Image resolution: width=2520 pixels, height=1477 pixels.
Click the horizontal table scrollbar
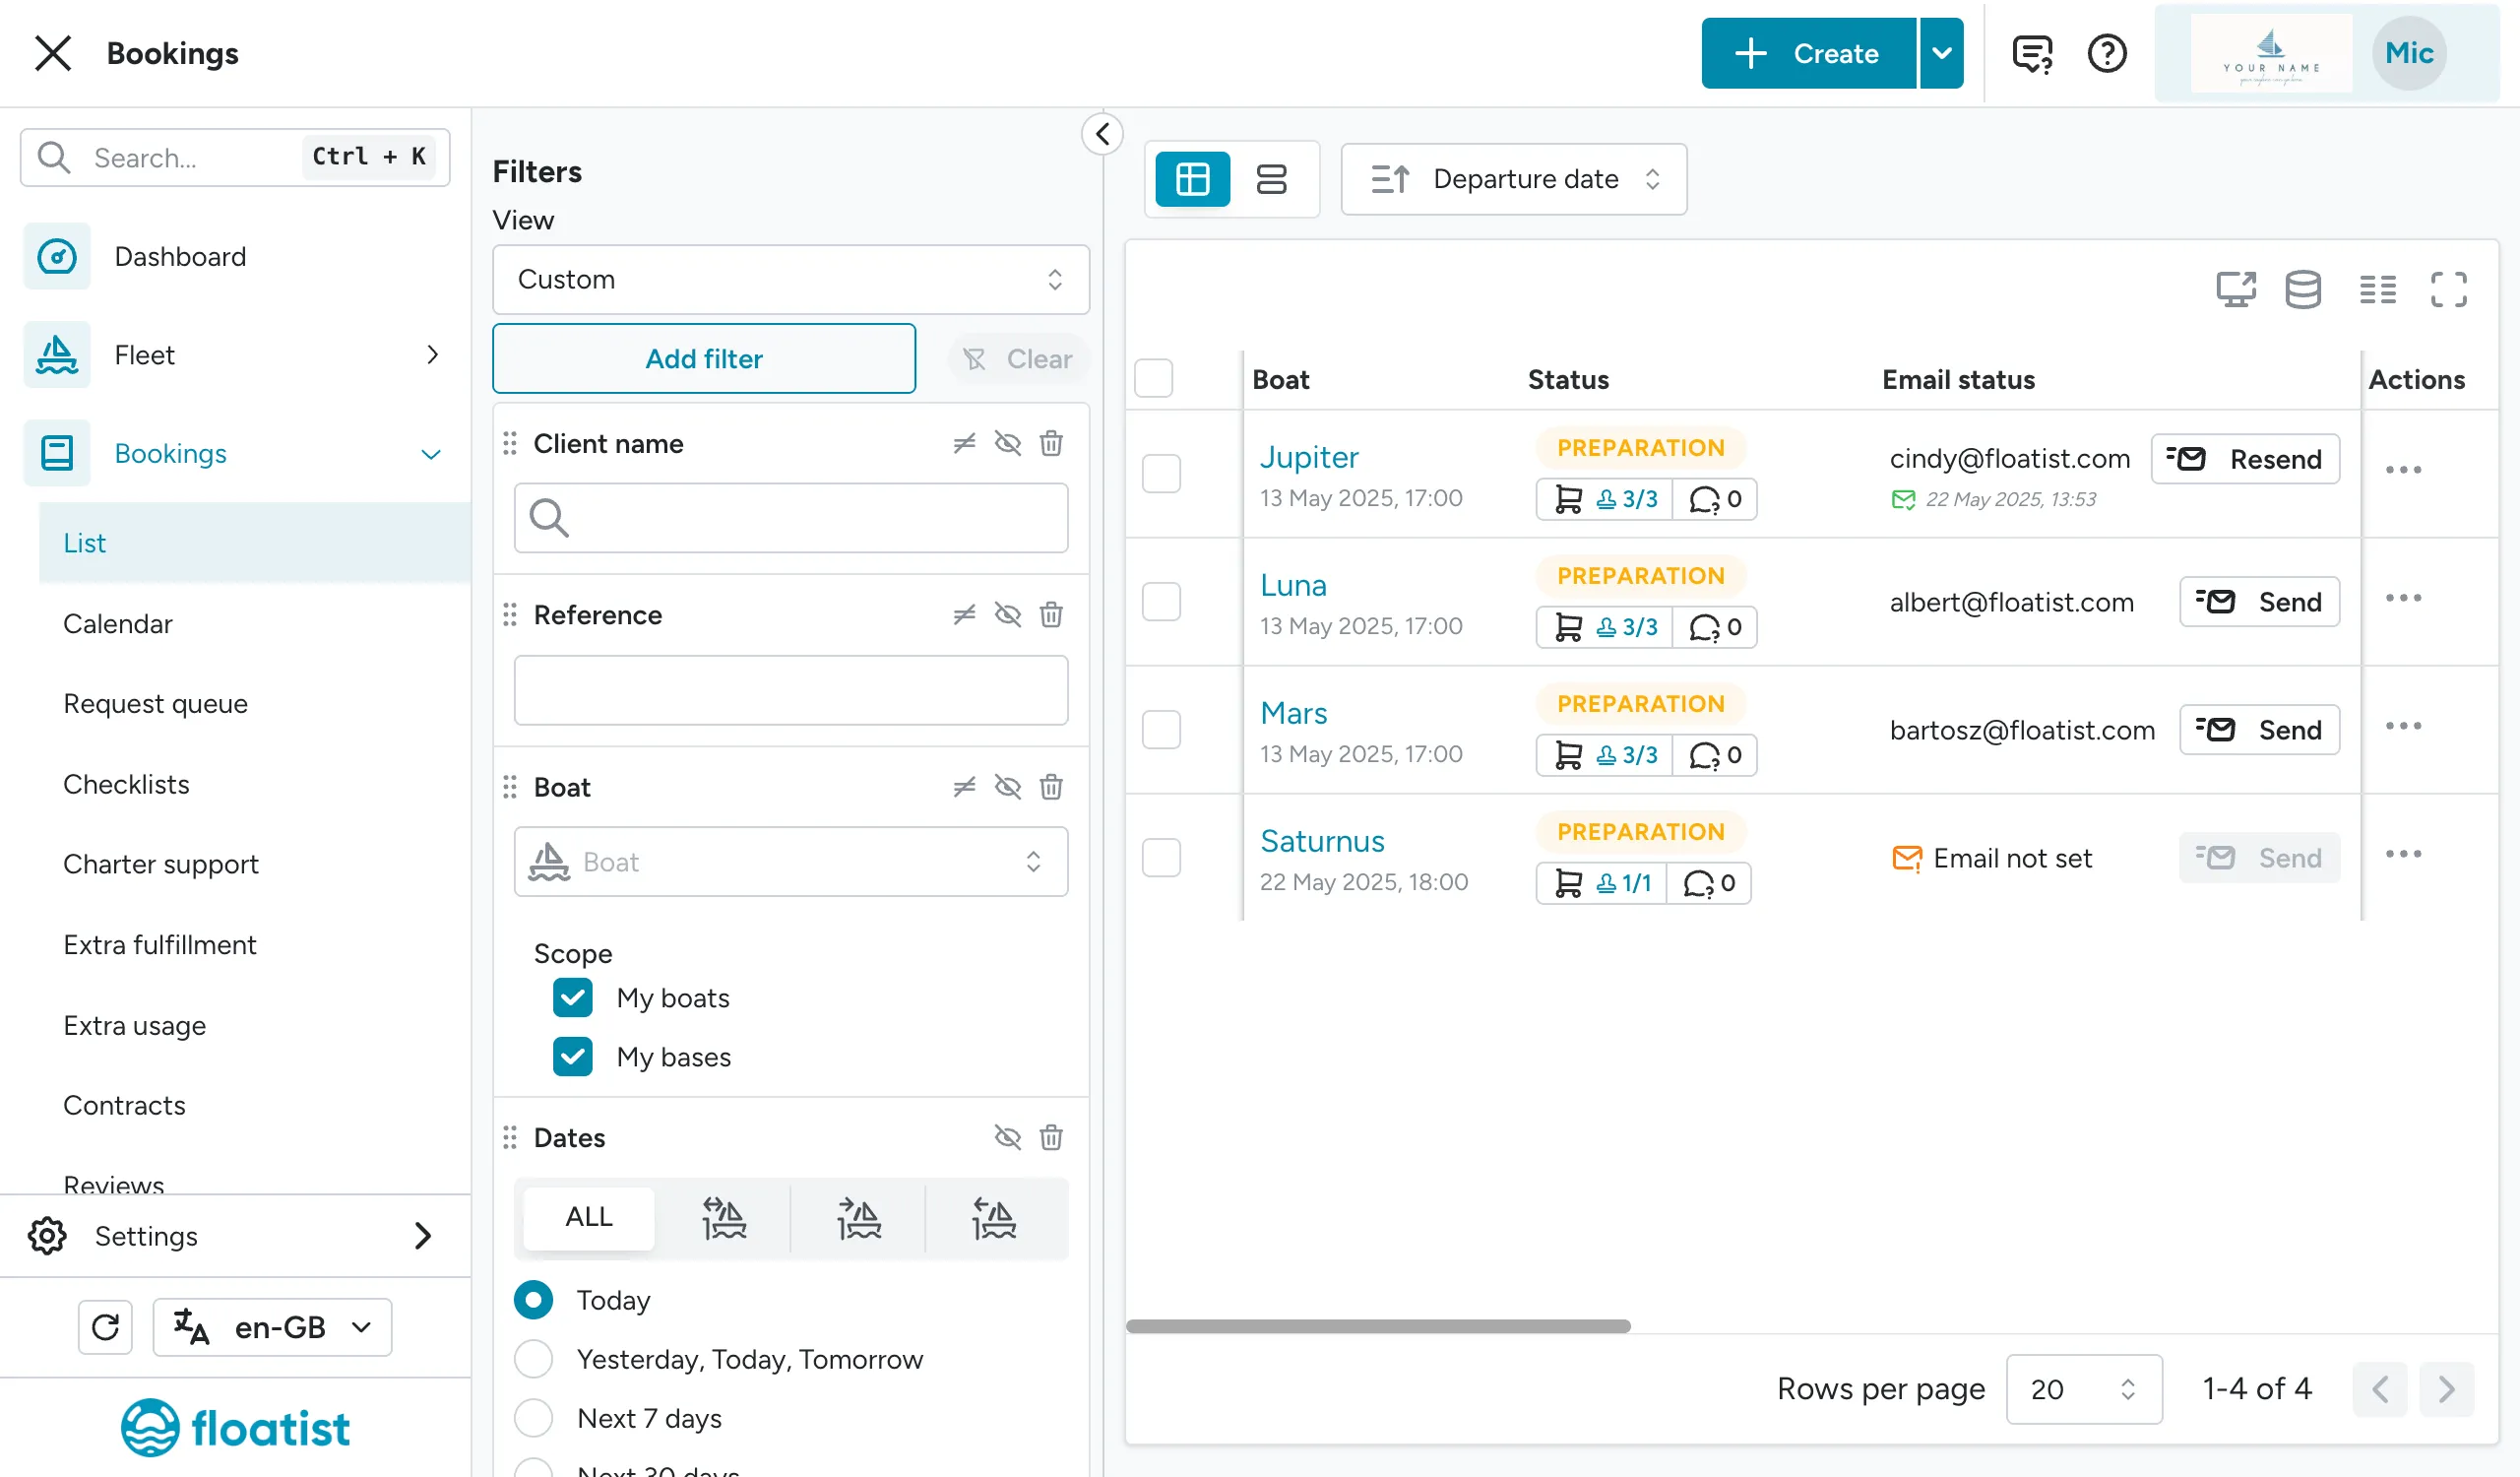[x=1378, y=1326]
